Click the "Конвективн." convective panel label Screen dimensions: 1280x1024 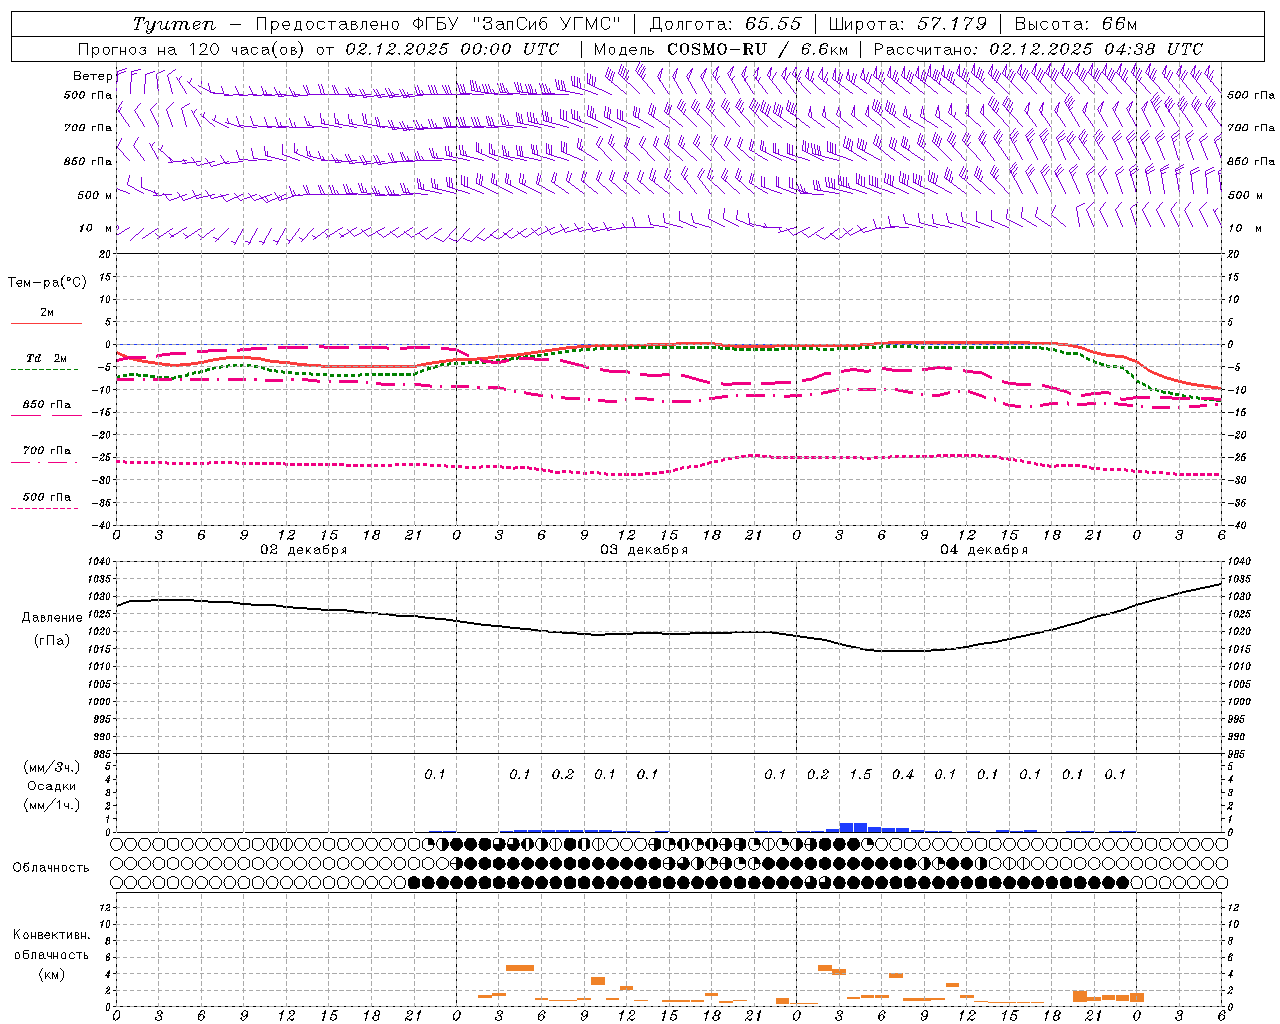pyautogui.click(x=51, y=935)
